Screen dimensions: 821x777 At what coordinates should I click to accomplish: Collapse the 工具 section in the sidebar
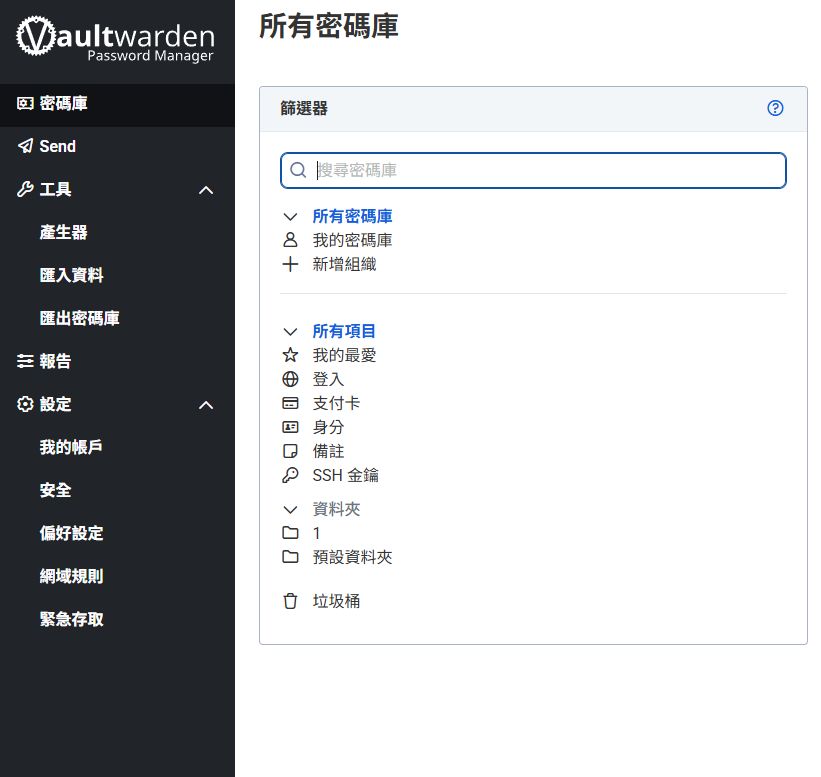[206, 190]
